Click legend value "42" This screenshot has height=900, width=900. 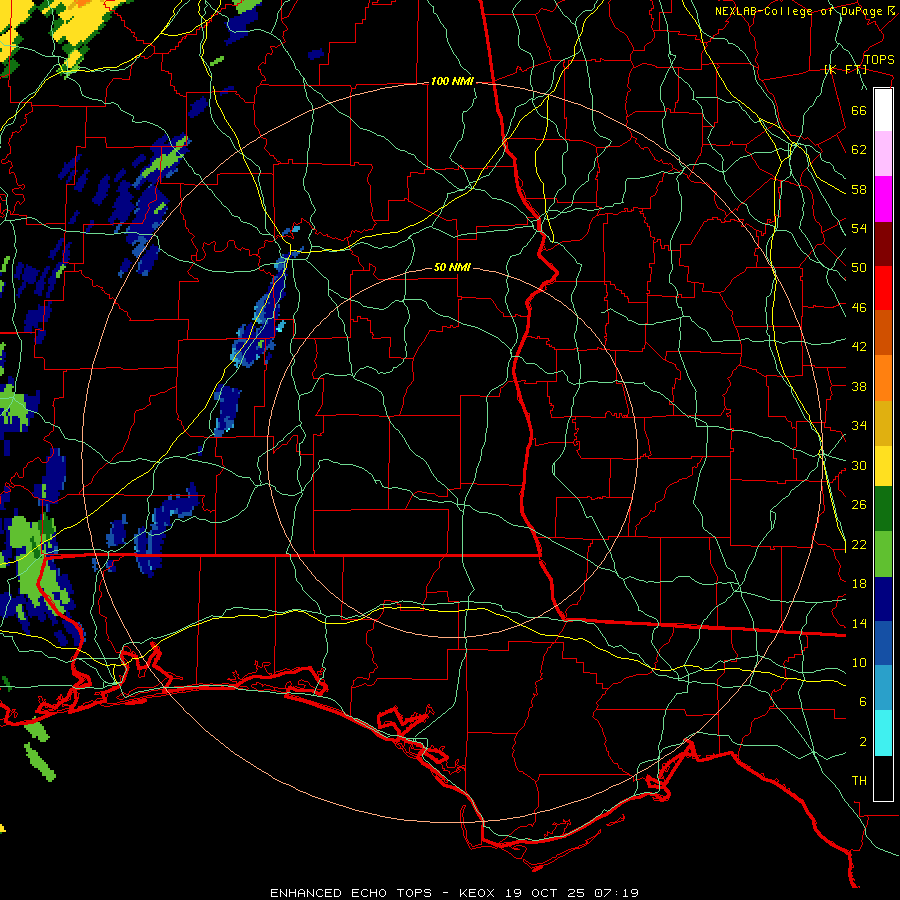click(x=859, y=347)
